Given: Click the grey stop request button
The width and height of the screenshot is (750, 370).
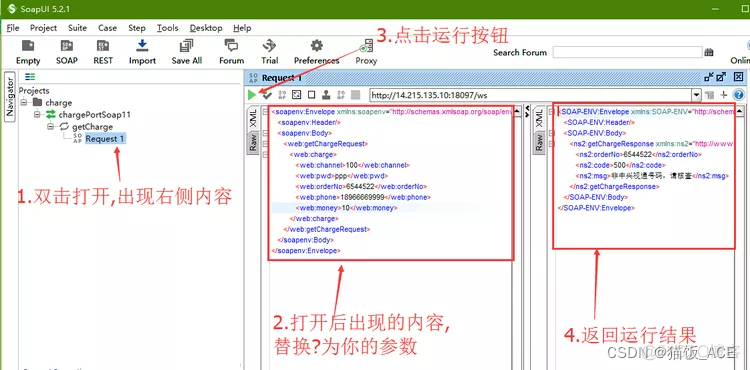Looking at the screenshot, I should 355,95.
